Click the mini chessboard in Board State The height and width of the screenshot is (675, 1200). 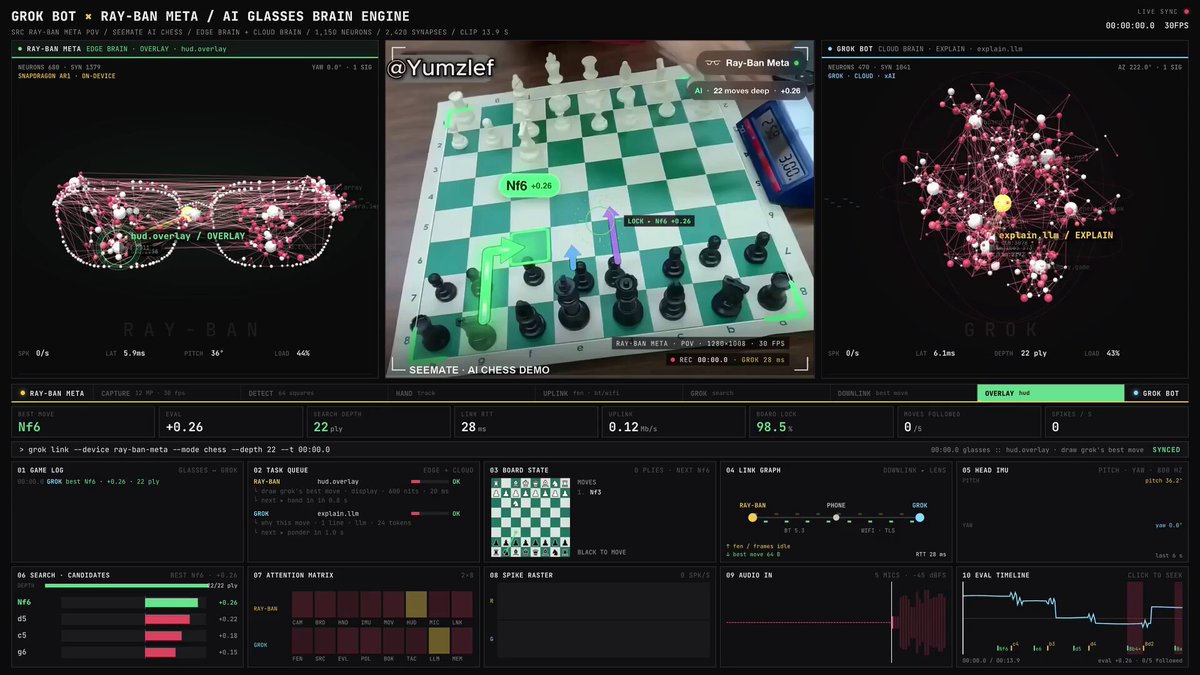coord(530,518)
